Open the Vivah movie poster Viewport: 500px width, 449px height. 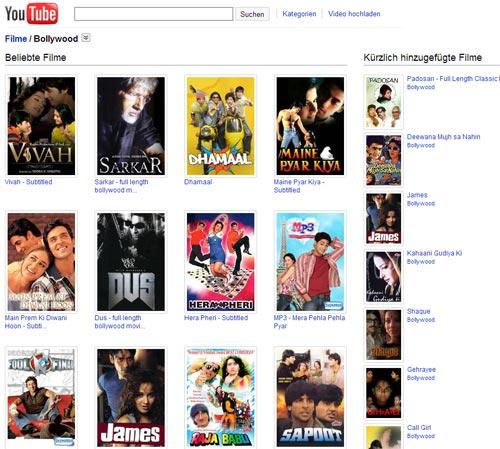click(x=41, y=126)
